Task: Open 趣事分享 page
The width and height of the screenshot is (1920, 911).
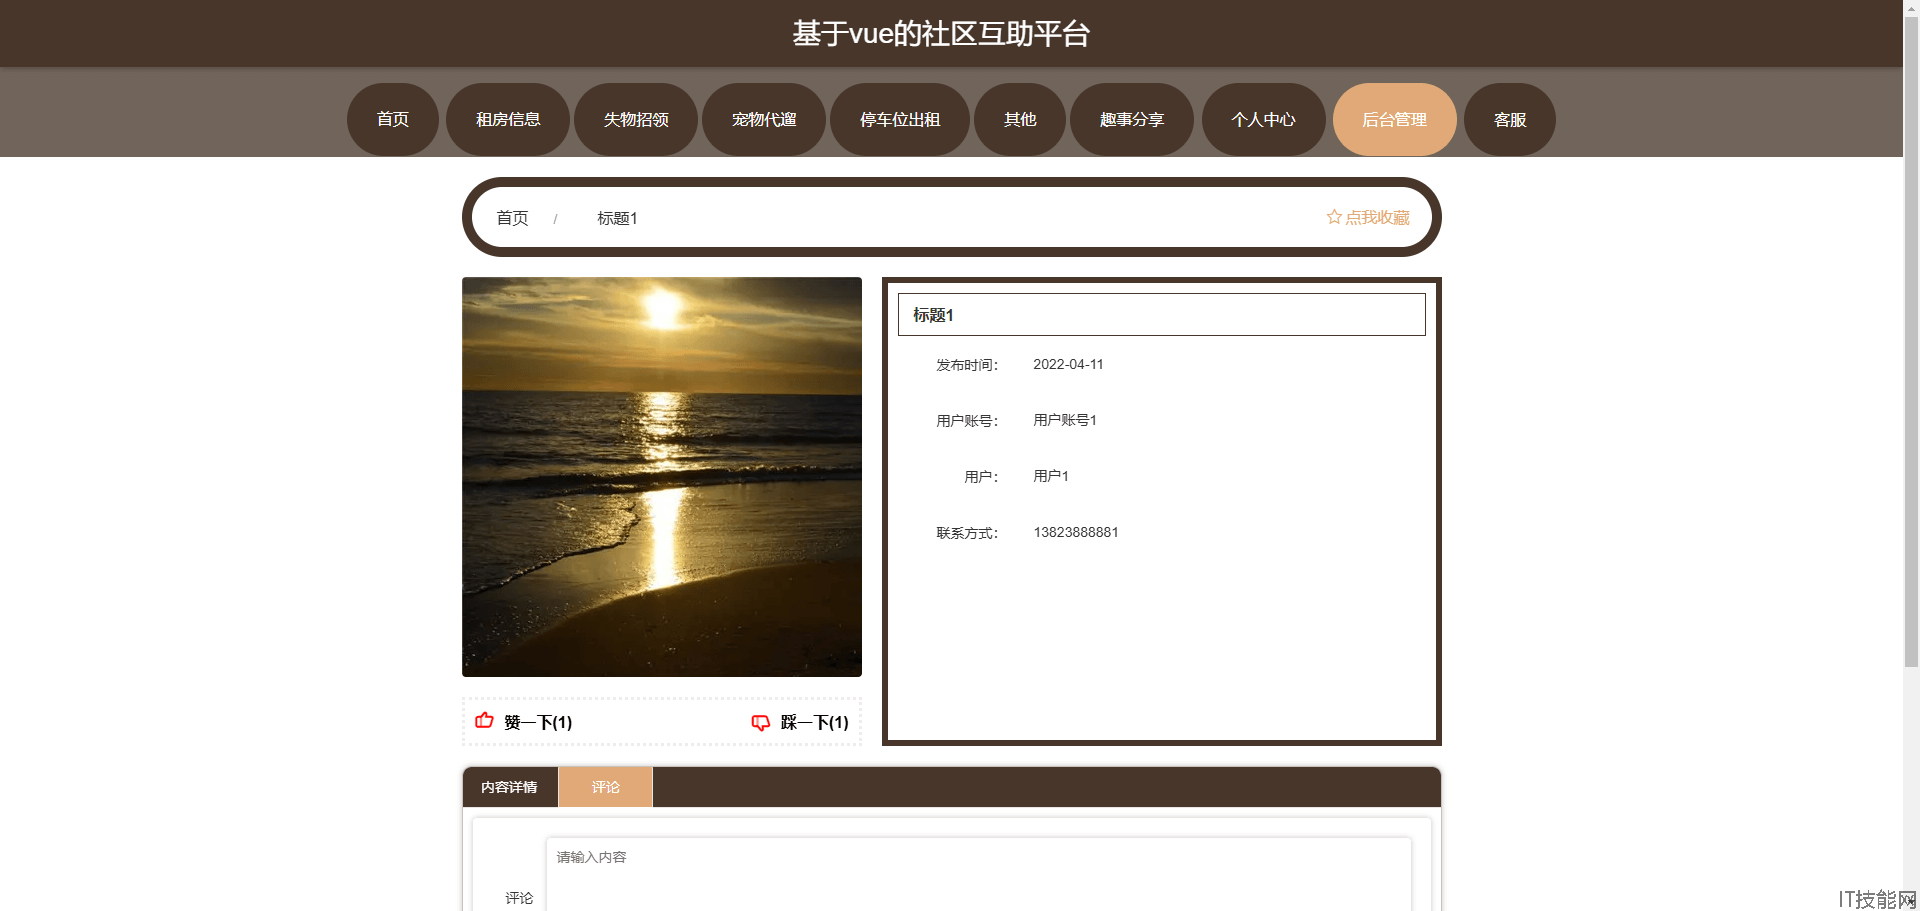Action: [1132, 119]
